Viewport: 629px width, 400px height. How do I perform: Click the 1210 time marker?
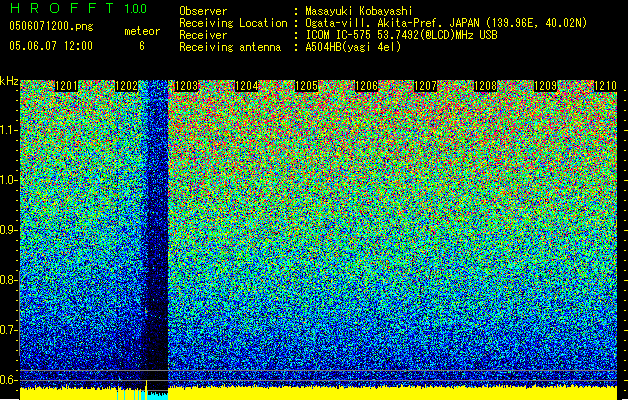click(605, 86)
